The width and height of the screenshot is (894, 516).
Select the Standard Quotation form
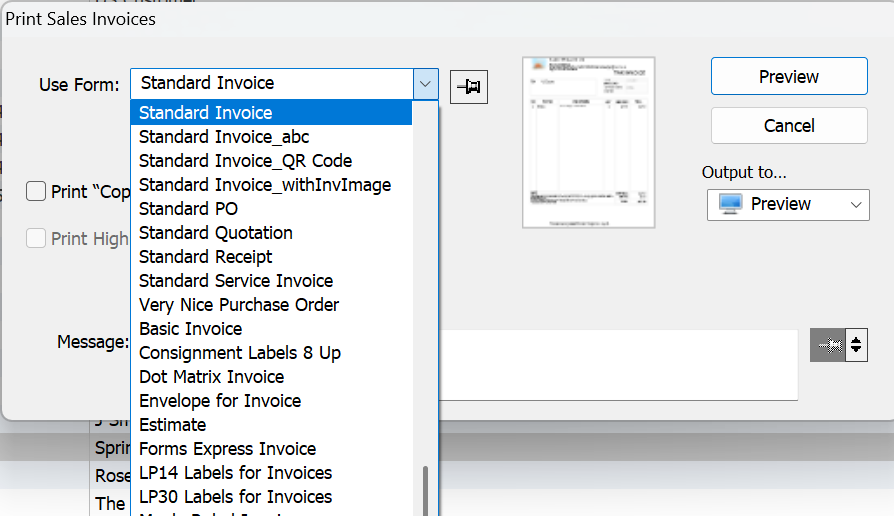coord(271,233)
